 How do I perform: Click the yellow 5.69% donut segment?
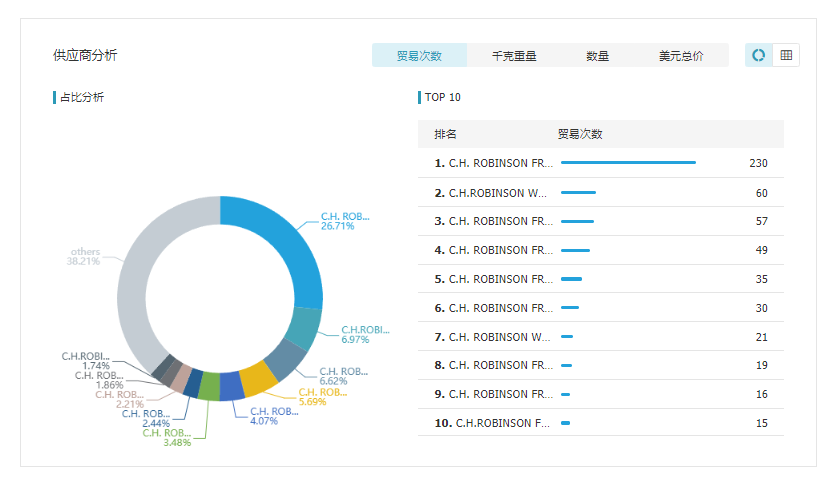pyautogui.click(x=259, y=378)
